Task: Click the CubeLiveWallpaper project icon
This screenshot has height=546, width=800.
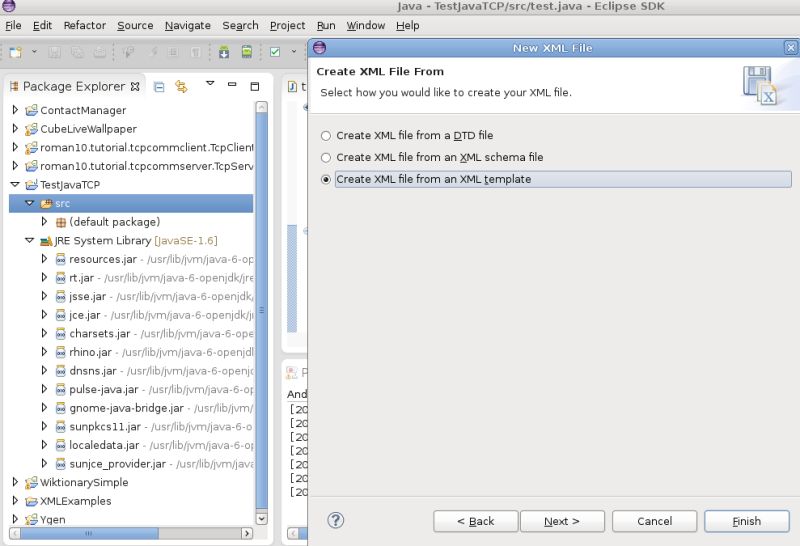Action: tap(32, 129)
